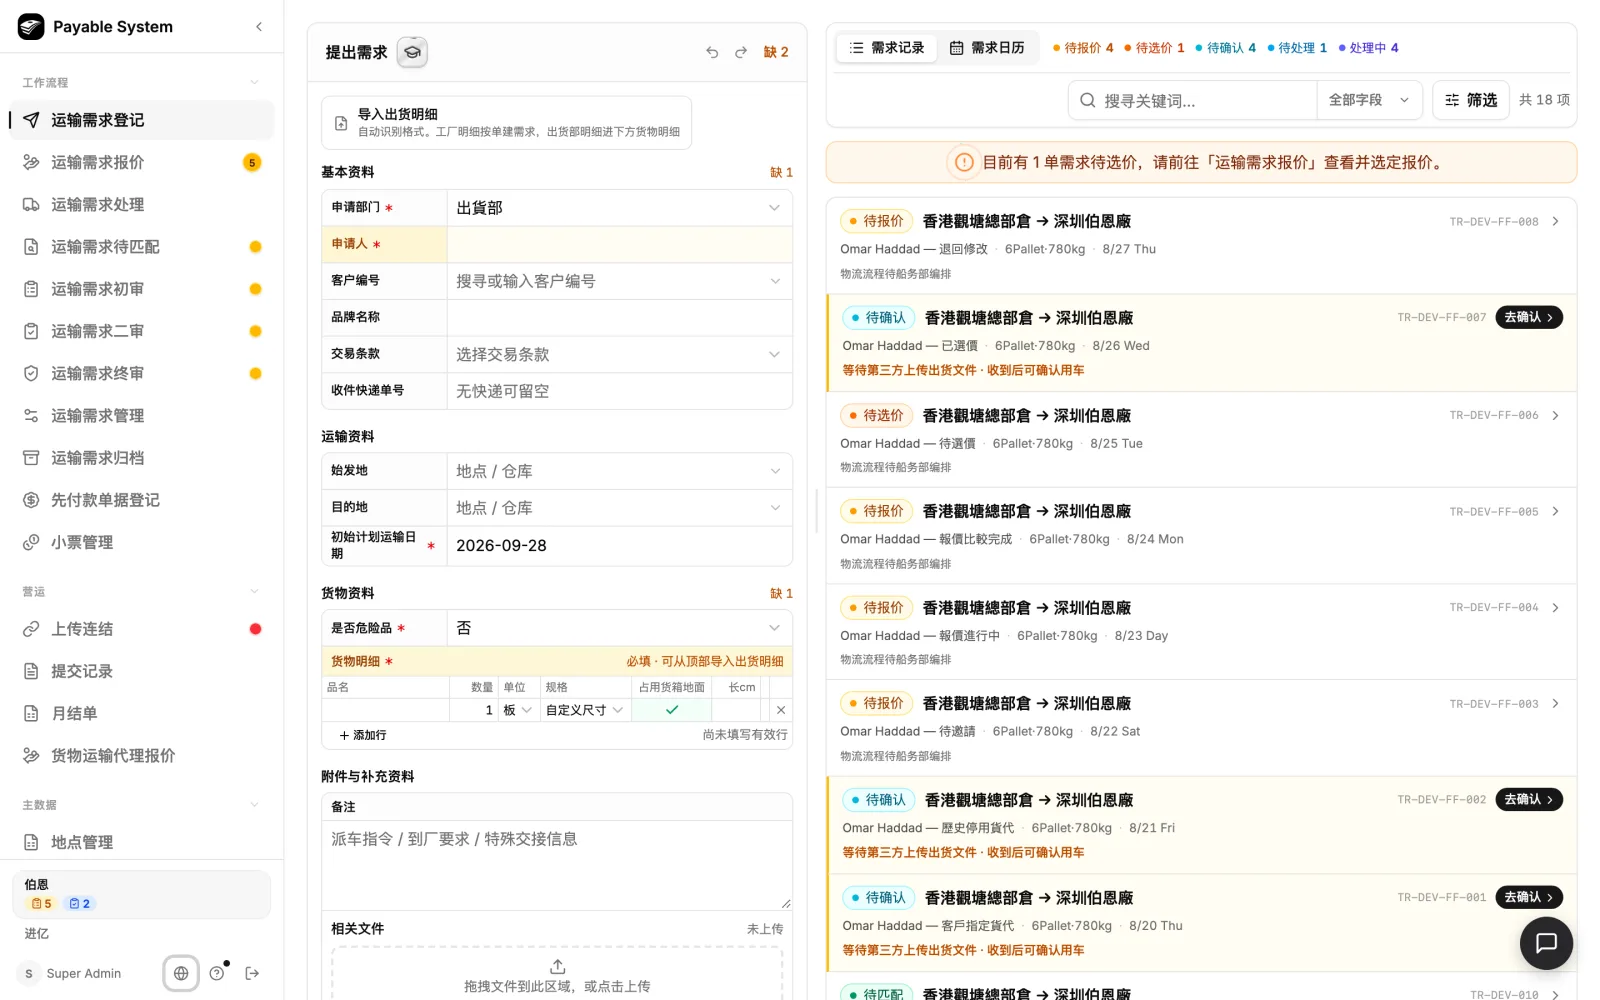Screen dimensions: 1600x1000
Task: Click 导入出货明细 import button
Action: click(506, 123)
